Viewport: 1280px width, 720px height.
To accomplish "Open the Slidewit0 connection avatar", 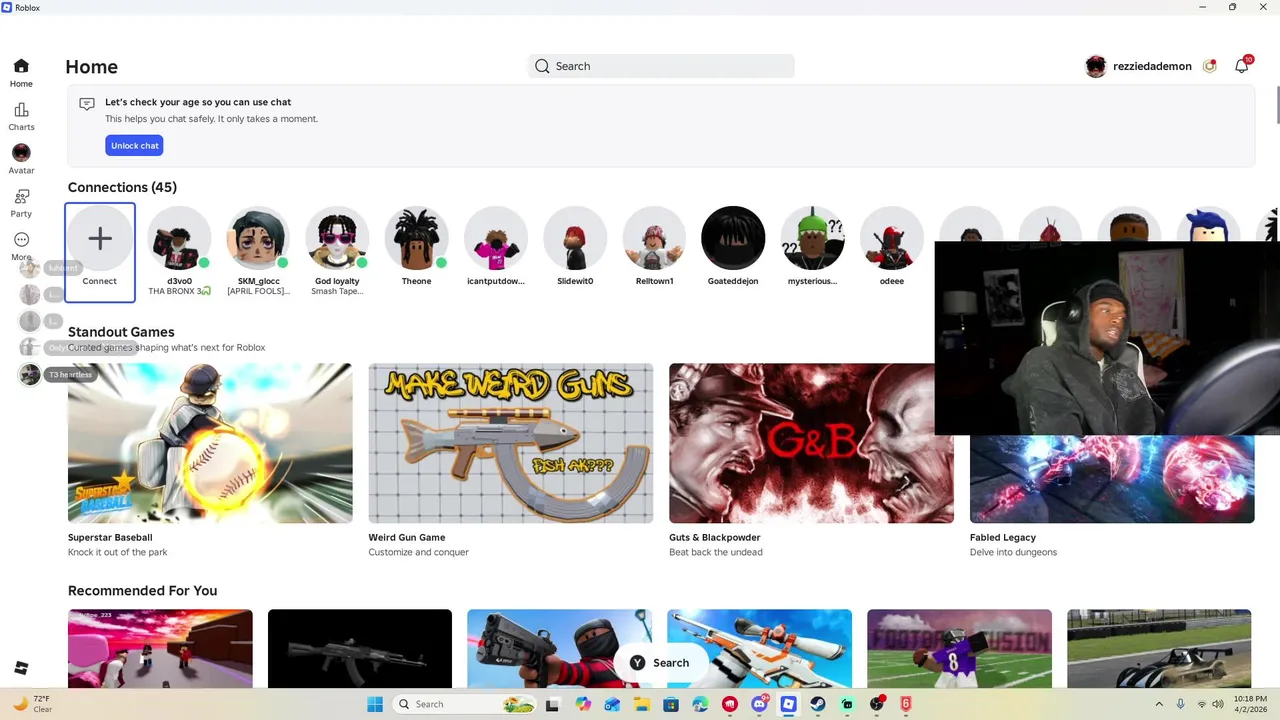I will (575, 238).
